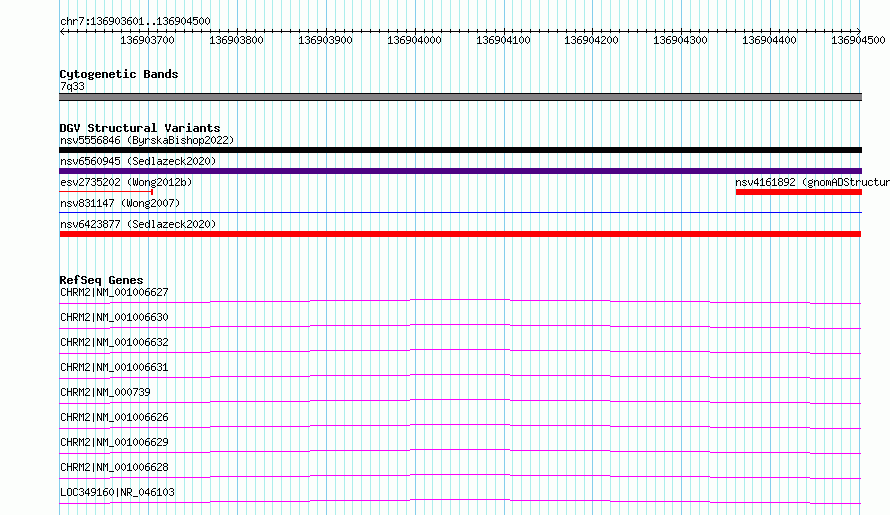Select the purple nsv6560945 variant bar

click(x=460, y=171)
